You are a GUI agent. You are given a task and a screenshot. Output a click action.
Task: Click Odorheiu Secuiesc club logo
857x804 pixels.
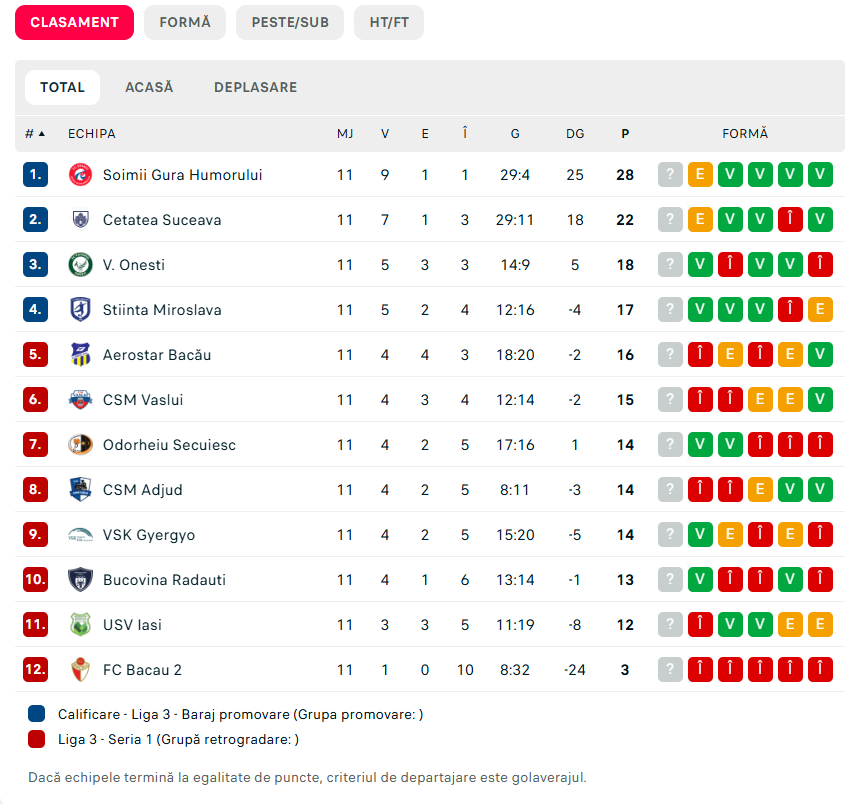point(80,445)
